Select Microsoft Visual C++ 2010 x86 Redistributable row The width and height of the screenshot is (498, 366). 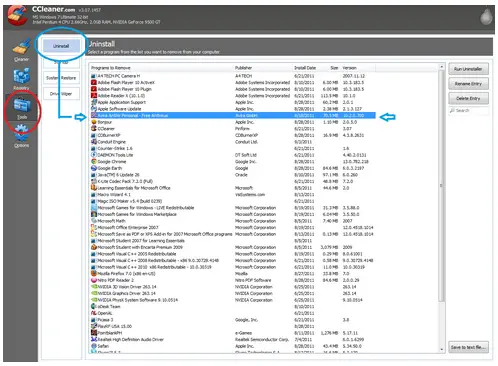pos(233,267)
